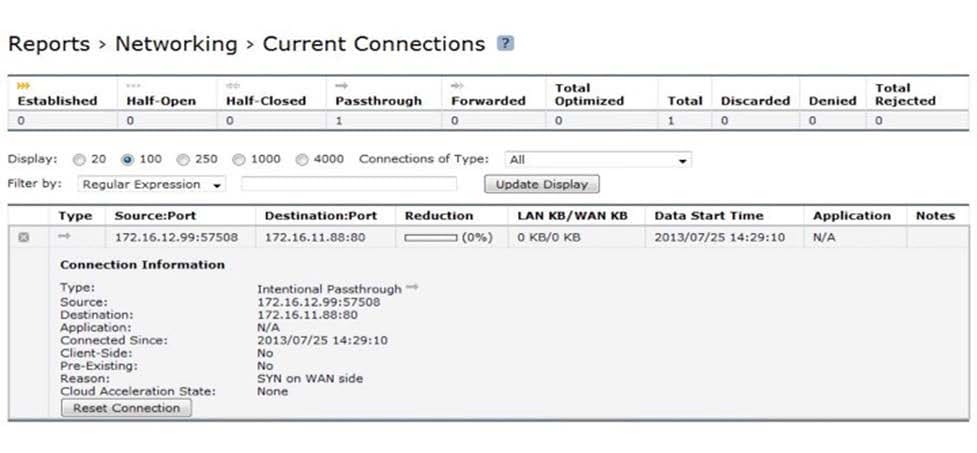
Task: Select the 250 display radio button
Action: tap(183, 160)
